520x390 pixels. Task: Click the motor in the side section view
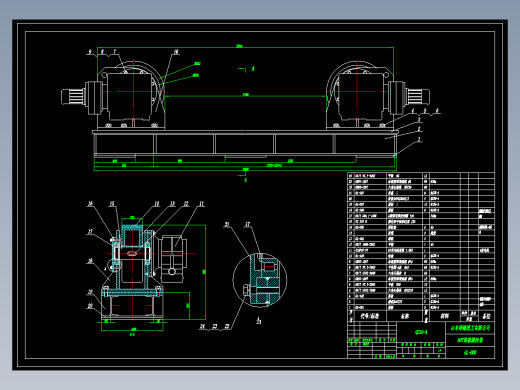173,259
